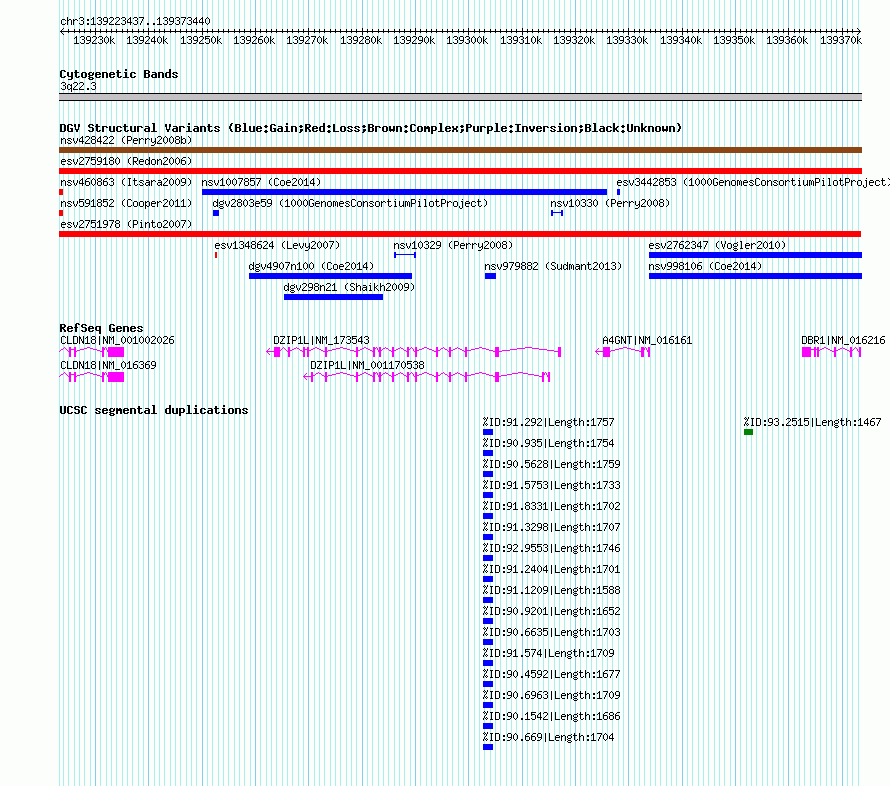The width and height of the screenshot is (890, 786).
Task: Click the CLDN18|NM_016369 gene label
Action: tap(108, 365)
